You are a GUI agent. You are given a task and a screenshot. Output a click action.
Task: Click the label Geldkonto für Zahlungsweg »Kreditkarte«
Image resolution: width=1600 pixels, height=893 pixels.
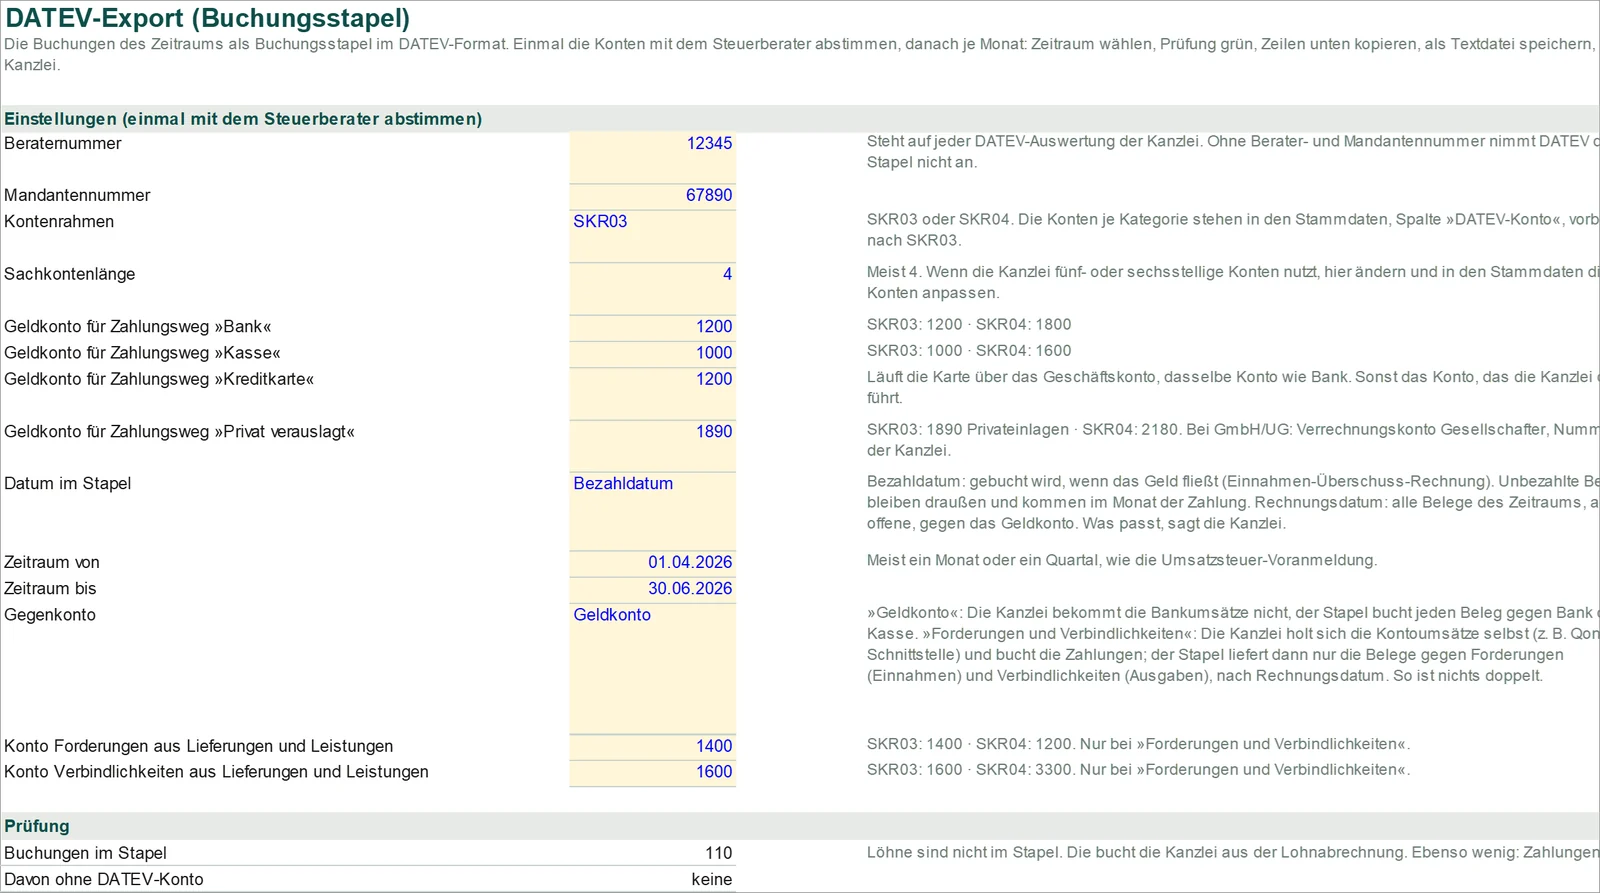point(159,379)
